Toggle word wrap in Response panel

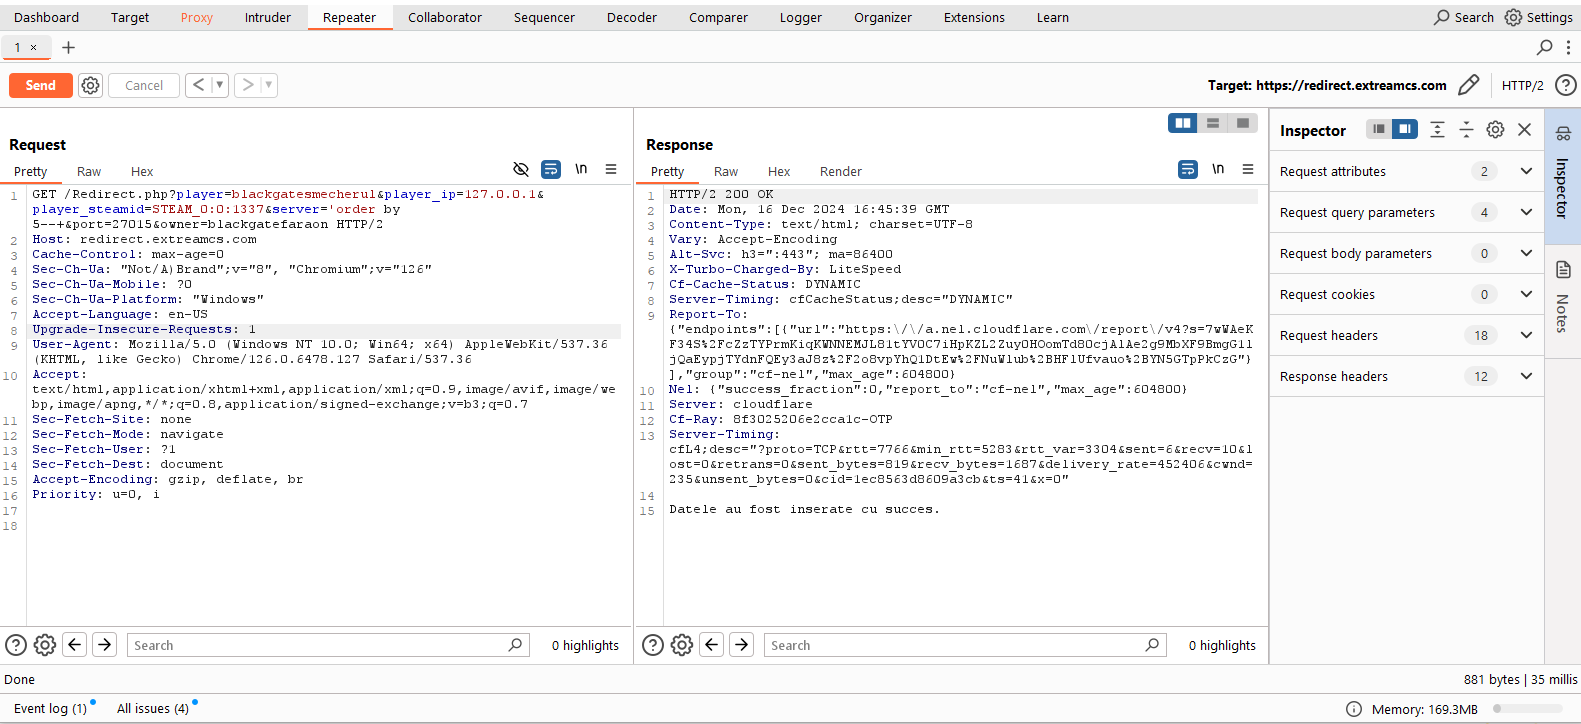pos(1188,169)
